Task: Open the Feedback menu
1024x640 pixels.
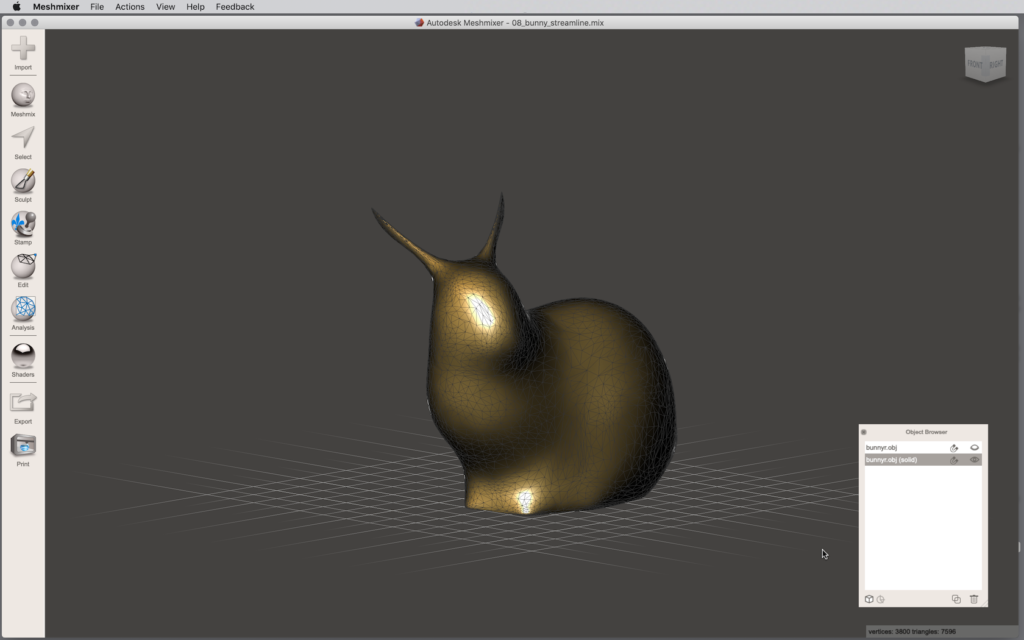Action: (235, 7)
